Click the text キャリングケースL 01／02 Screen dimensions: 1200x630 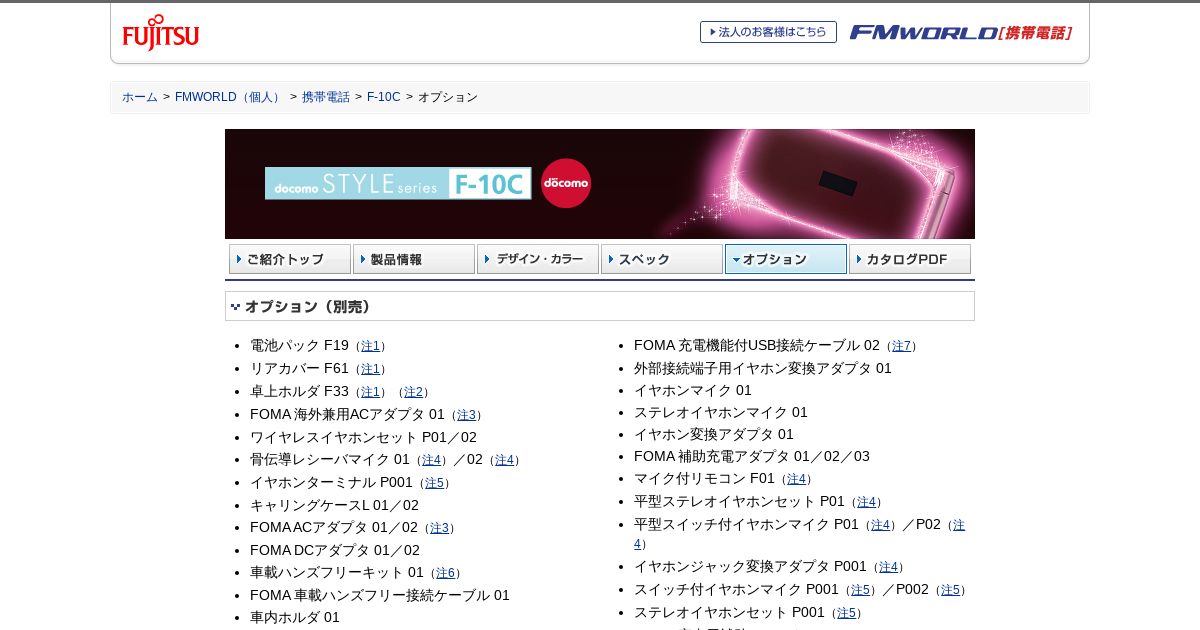(334, 505)
